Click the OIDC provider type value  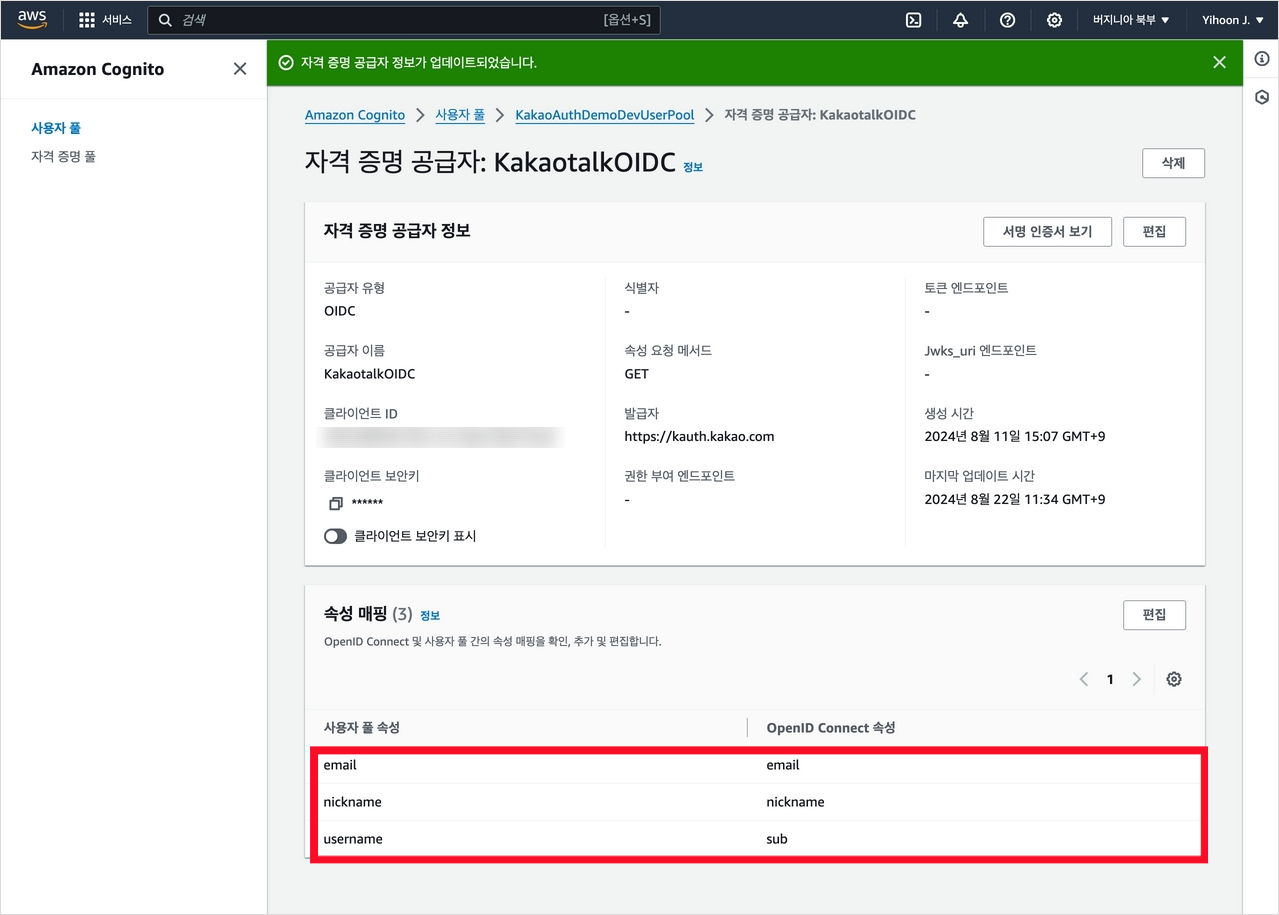click(340, 311)
